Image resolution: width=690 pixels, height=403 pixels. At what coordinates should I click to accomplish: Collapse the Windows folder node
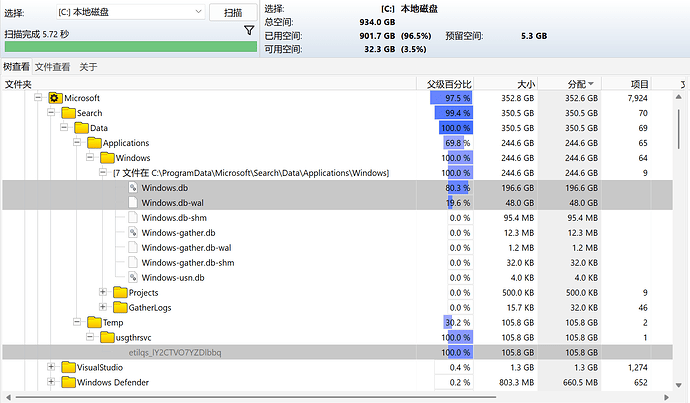click(90, 157)
